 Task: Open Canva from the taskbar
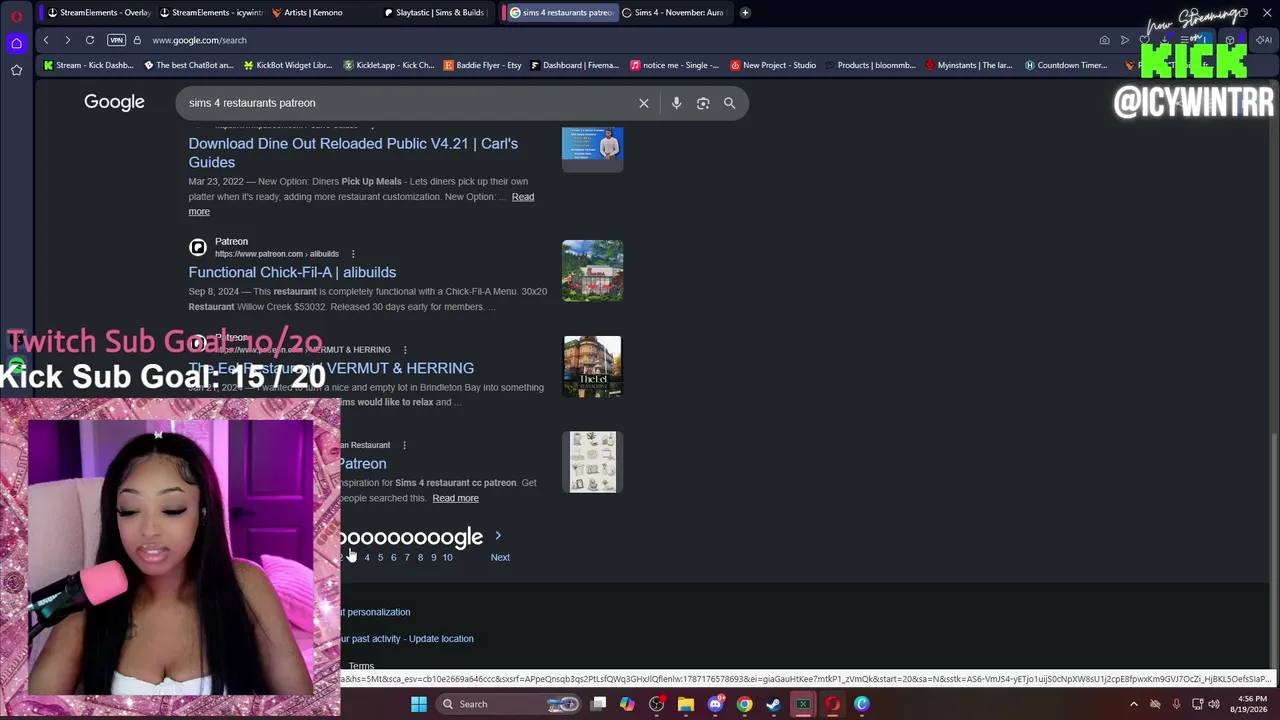tap(861, 704)
